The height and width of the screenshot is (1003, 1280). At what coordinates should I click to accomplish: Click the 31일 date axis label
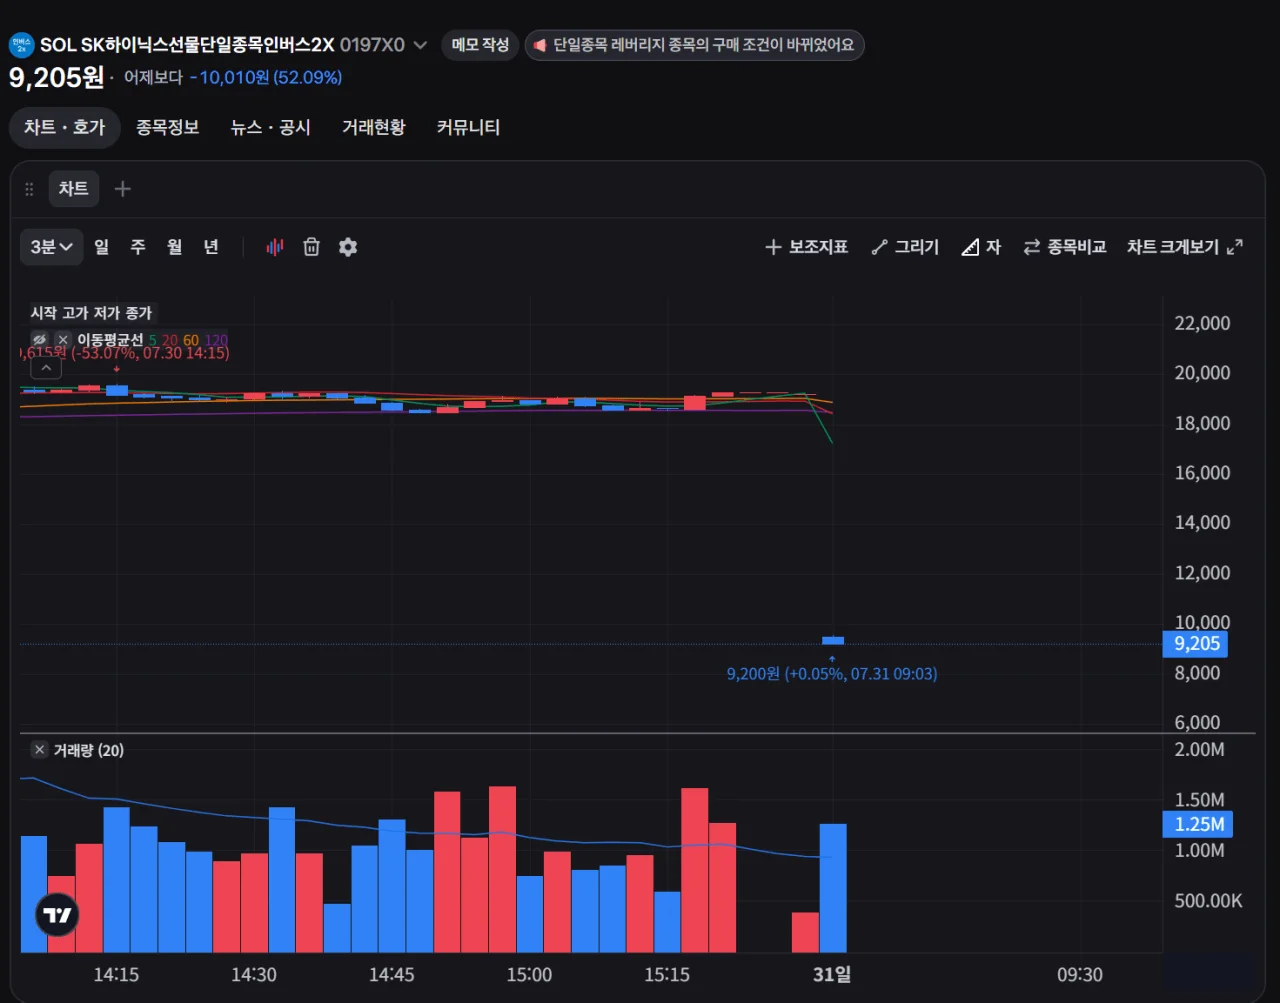click(832, 975)
